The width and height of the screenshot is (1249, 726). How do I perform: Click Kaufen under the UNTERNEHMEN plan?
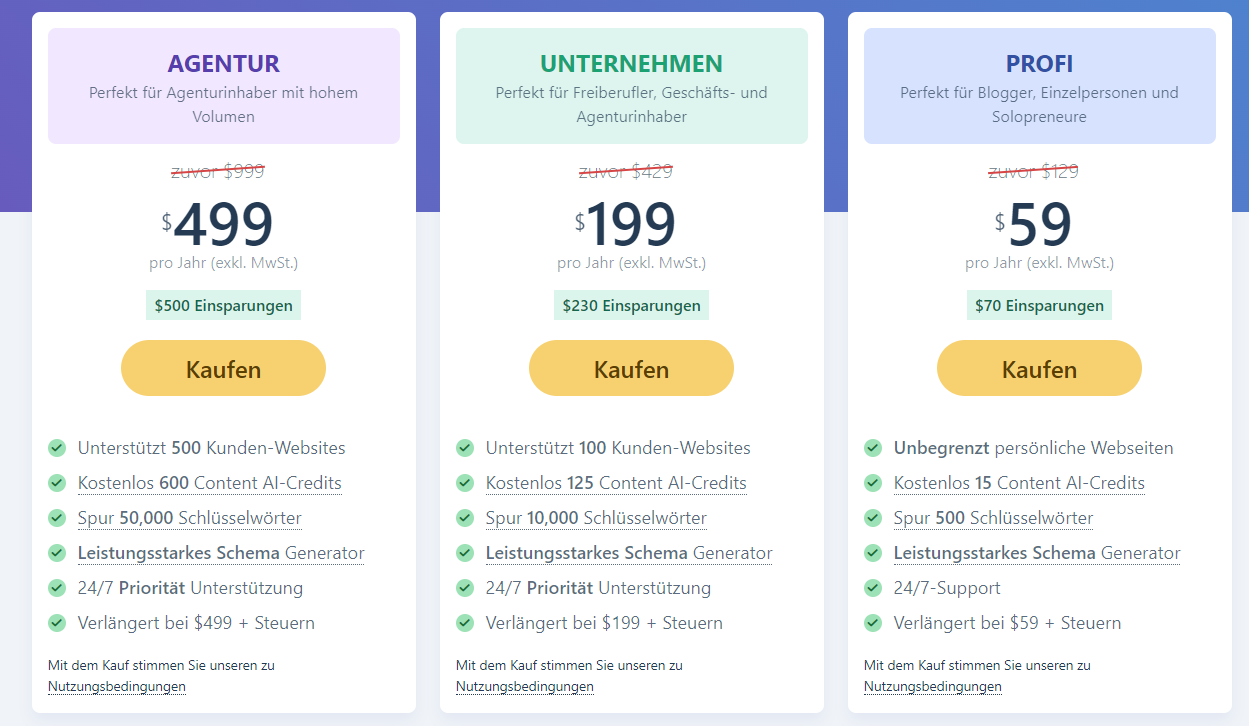(630, 367)
